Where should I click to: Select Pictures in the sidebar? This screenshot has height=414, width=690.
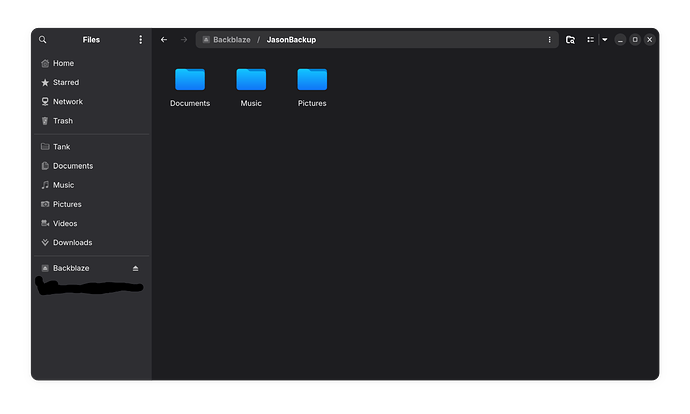[x=92, y=204]
